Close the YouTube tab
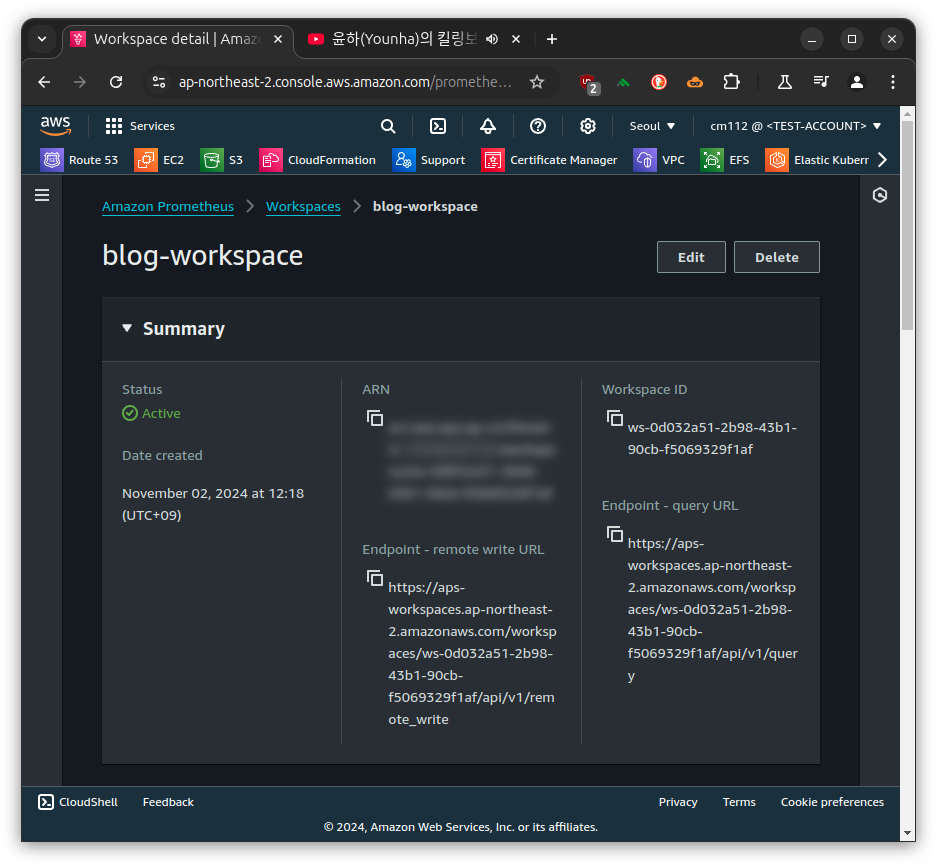The height and width of the screenshot is (866, 937). click(x=516, y=39)
